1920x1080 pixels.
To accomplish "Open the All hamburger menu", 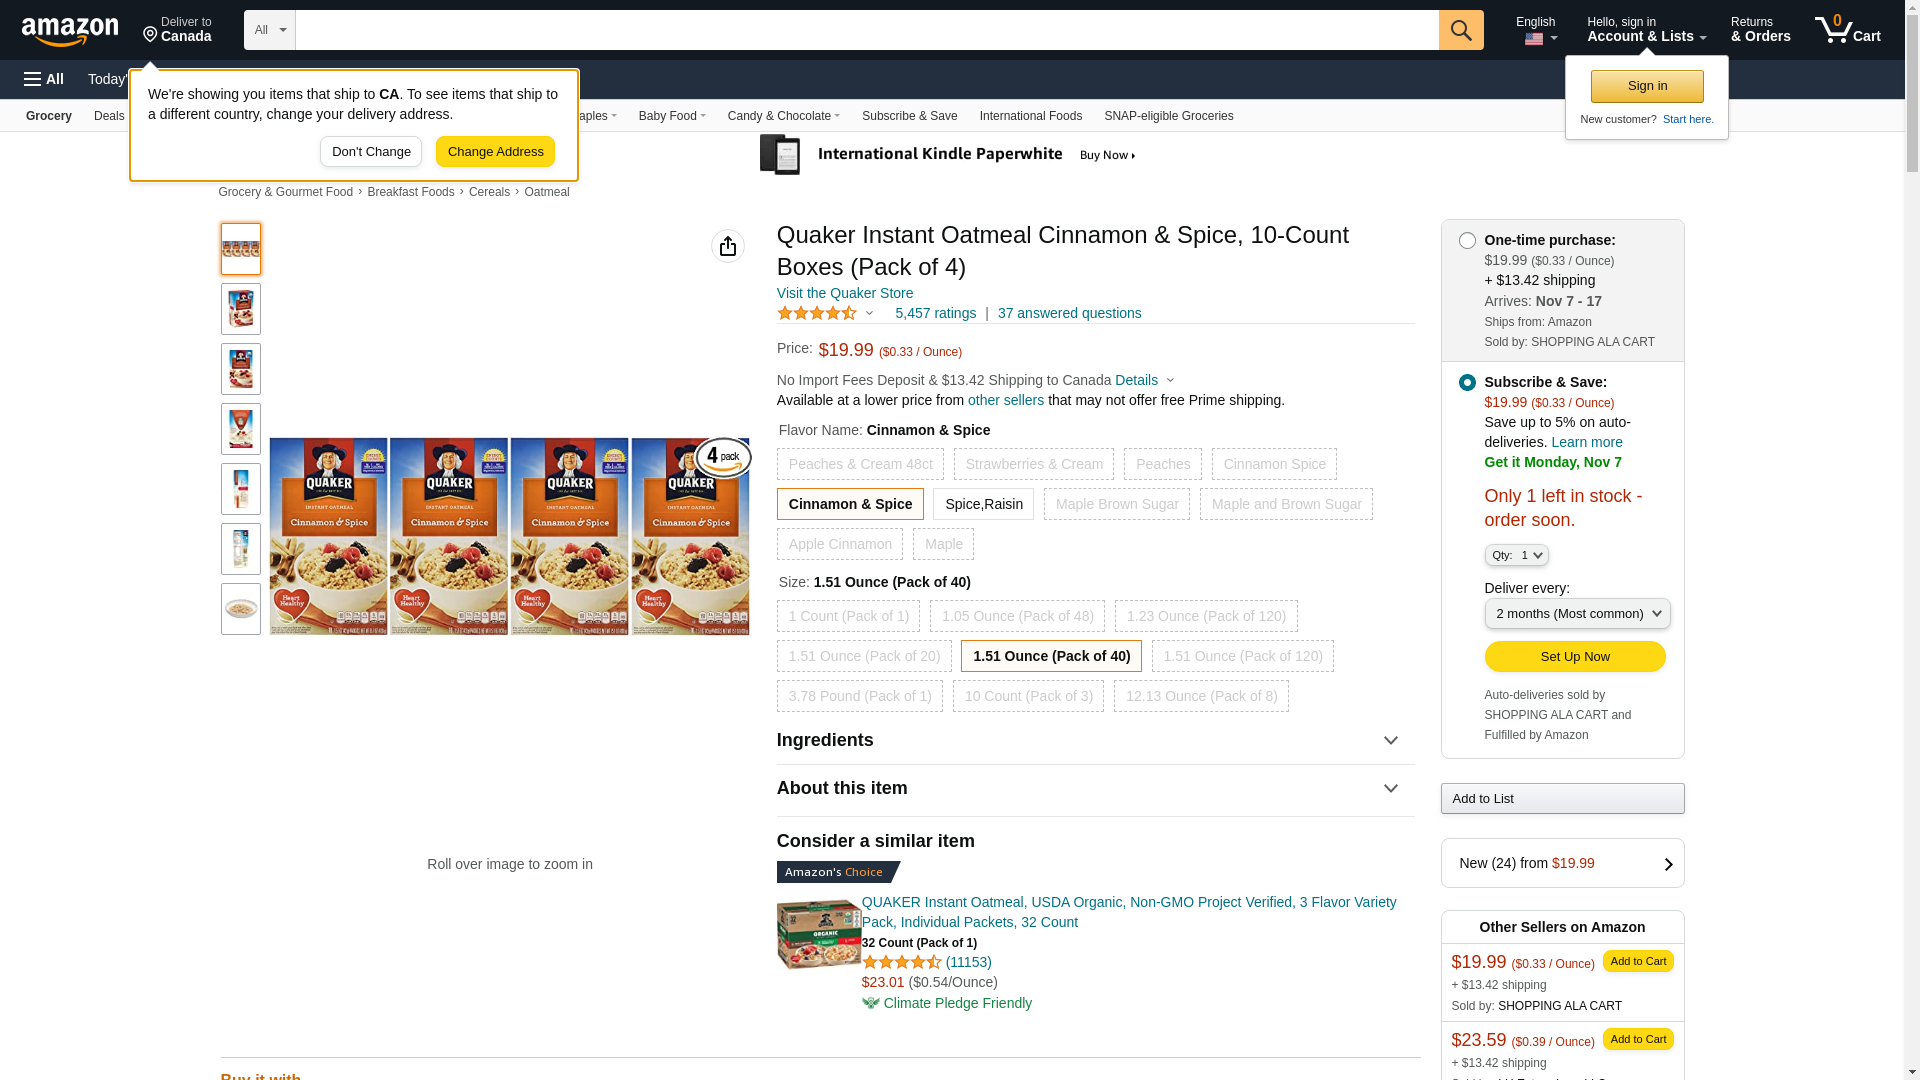I will click(x=44, y=79).
